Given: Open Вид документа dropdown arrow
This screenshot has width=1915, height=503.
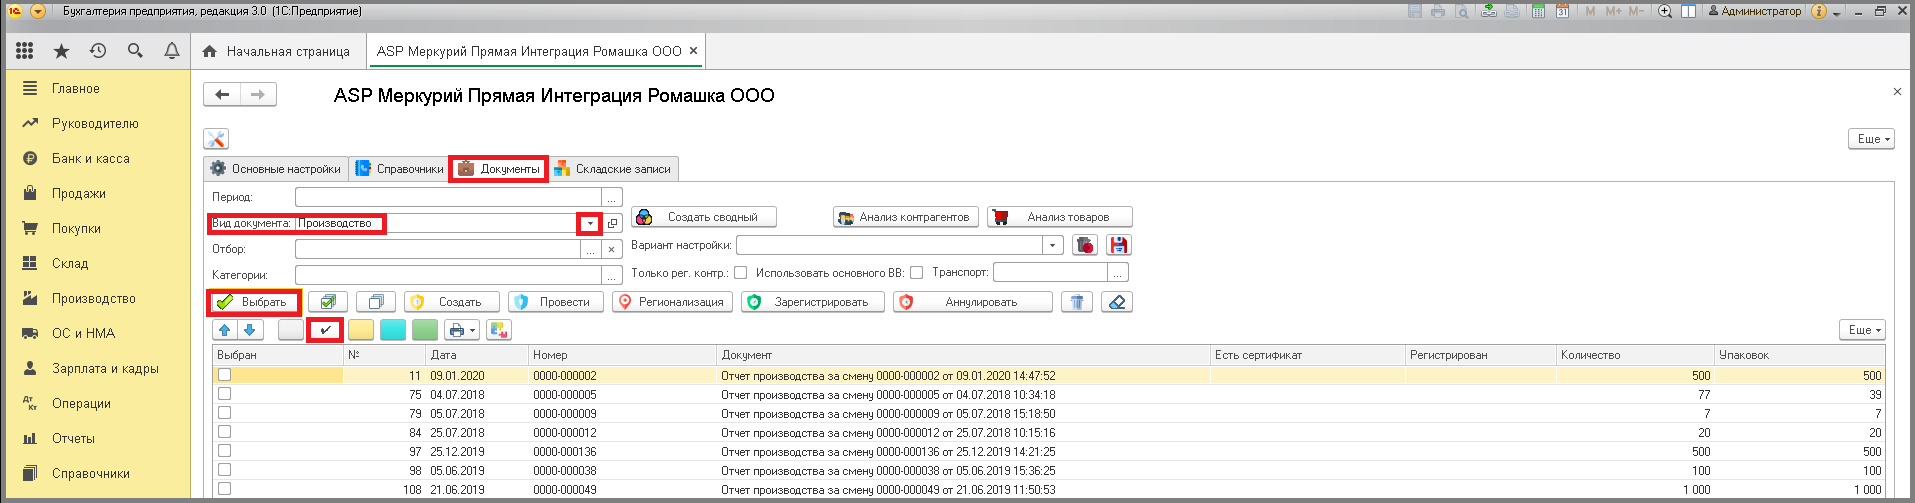Looking at the screenshot, I should click(x=590, y=224).
